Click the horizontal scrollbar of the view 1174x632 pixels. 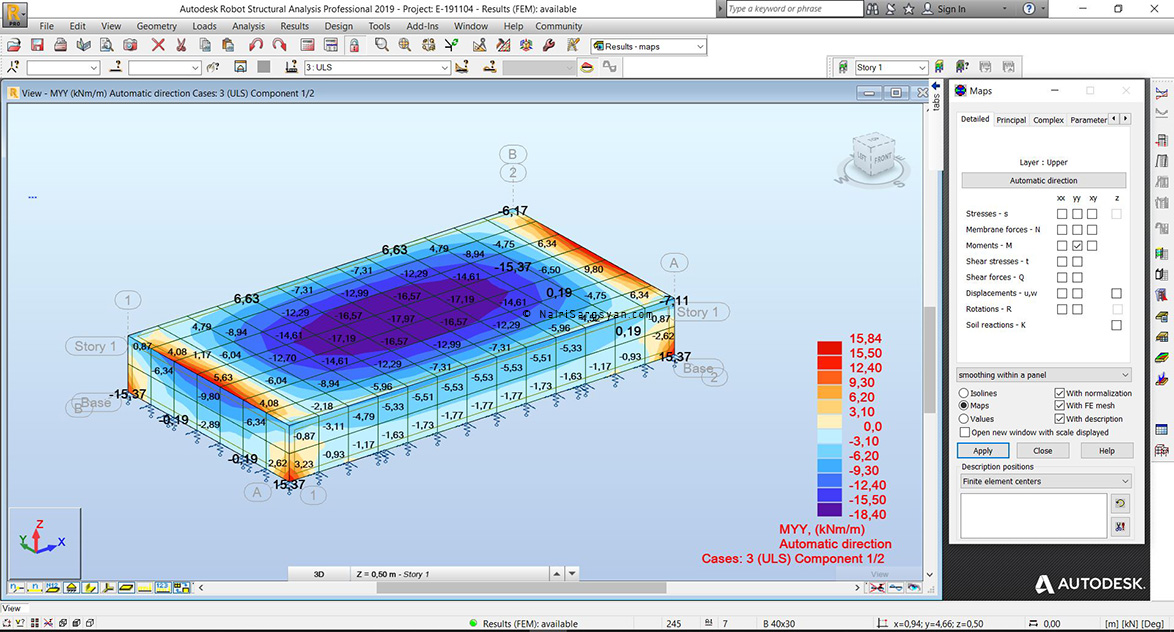tap(521, 588)
